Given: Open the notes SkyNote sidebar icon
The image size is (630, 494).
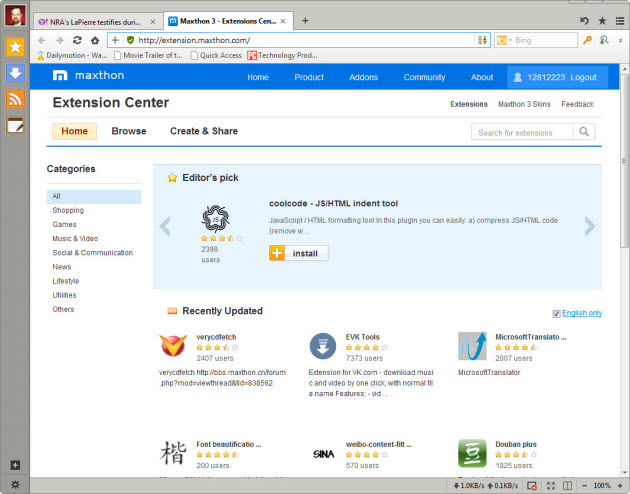Looking at the screenshot, I should 15,125.
